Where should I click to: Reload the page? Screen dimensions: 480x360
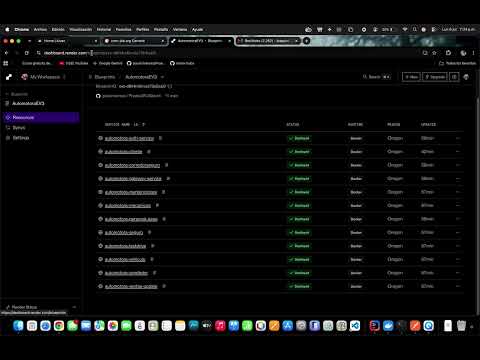27,53
